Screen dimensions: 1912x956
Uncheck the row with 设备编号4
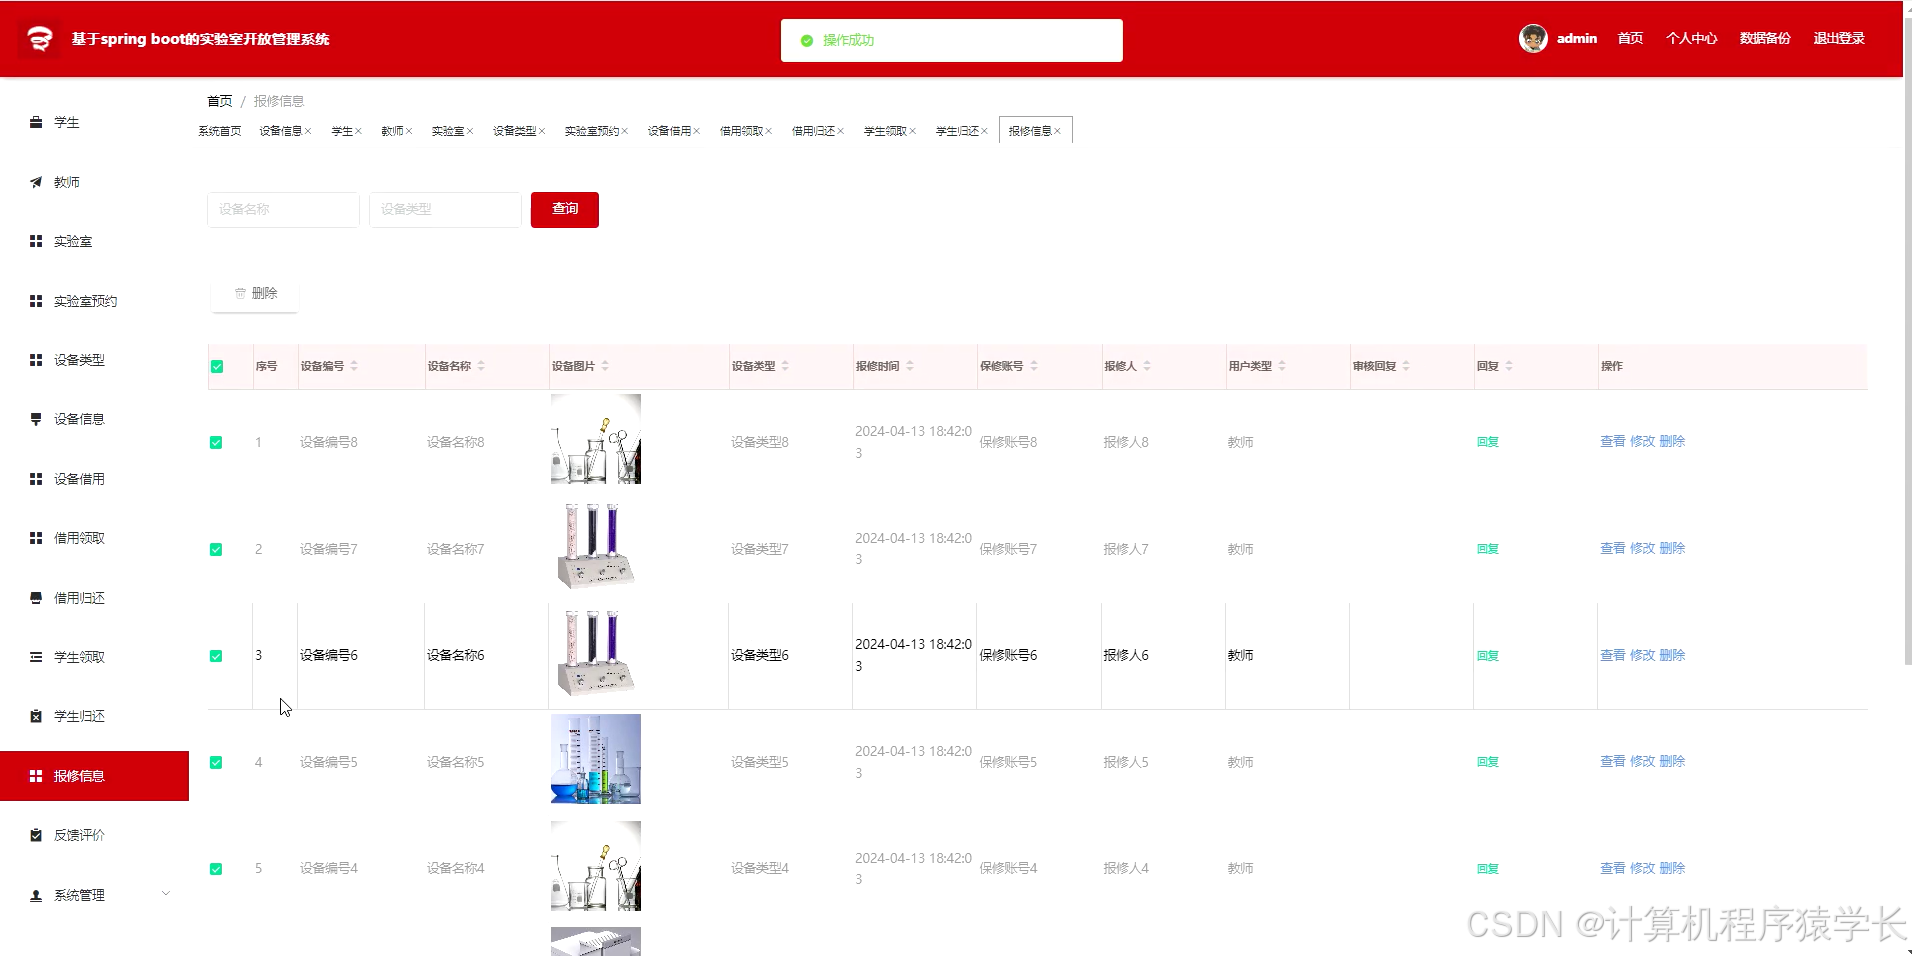click(216, 869)
